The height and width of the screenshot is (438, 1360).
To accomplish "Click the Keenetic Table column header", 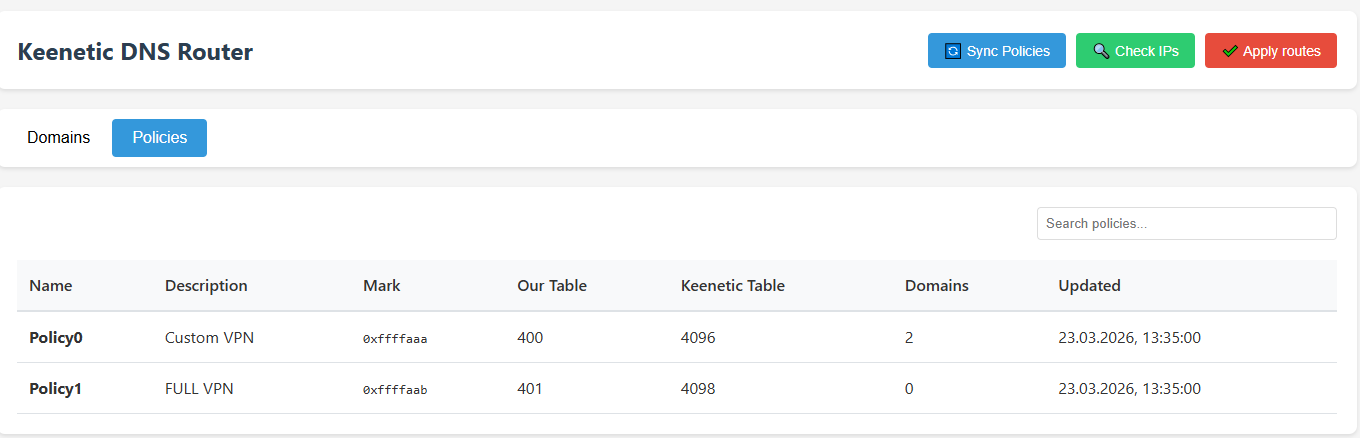I will click(733, 286).
